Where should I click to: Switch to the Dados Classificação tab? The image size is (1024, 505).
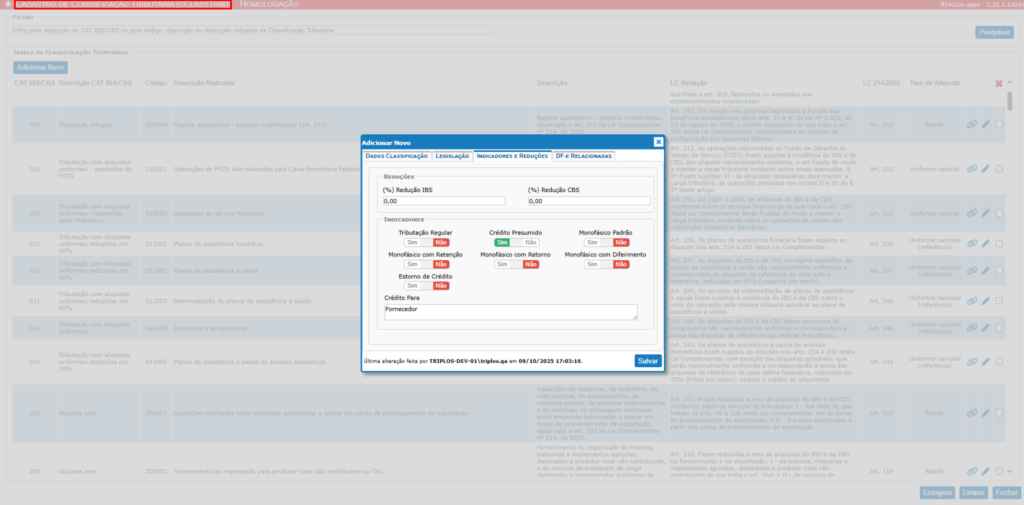(396, 156)
